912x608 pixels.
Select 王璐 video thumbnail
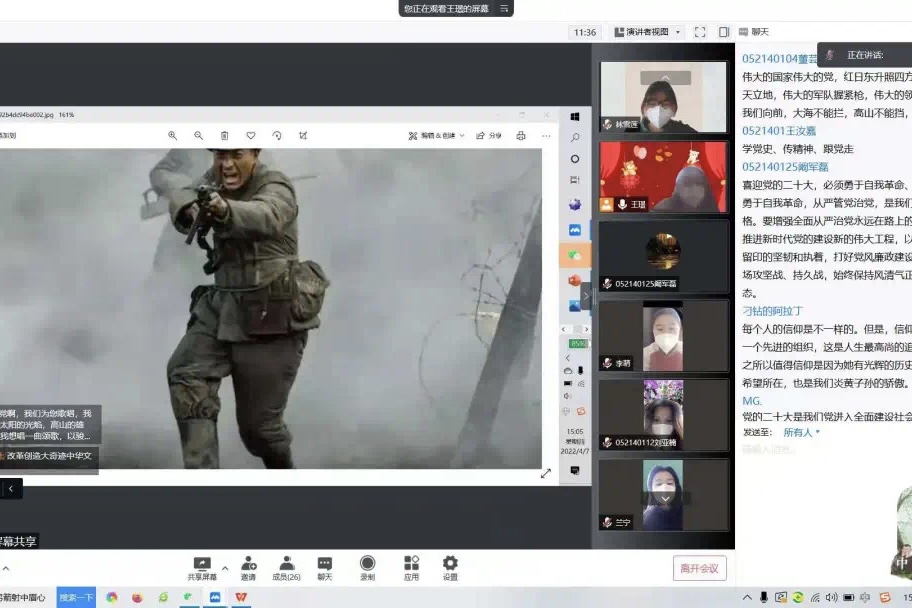tap(663, 177)
